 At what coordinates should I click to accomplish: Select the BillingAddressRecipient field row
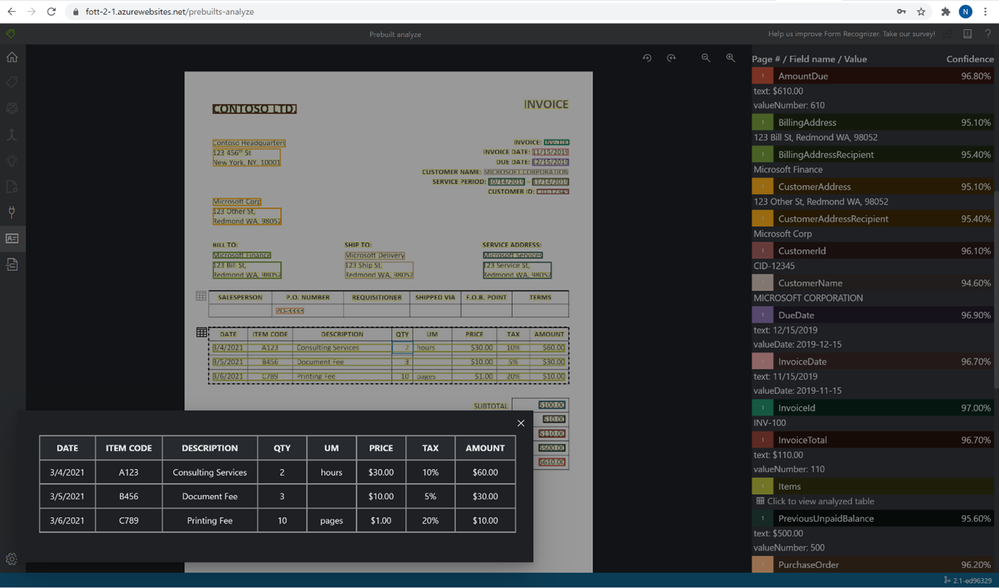pos(873,154)
